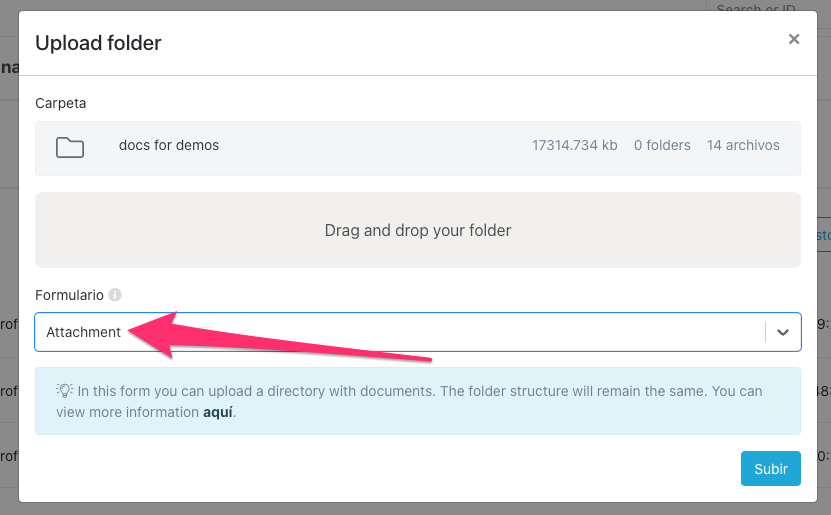Screen dimensions: 831x515
Task: Open the Attachment form selector
Action: (x=400, y=332)
